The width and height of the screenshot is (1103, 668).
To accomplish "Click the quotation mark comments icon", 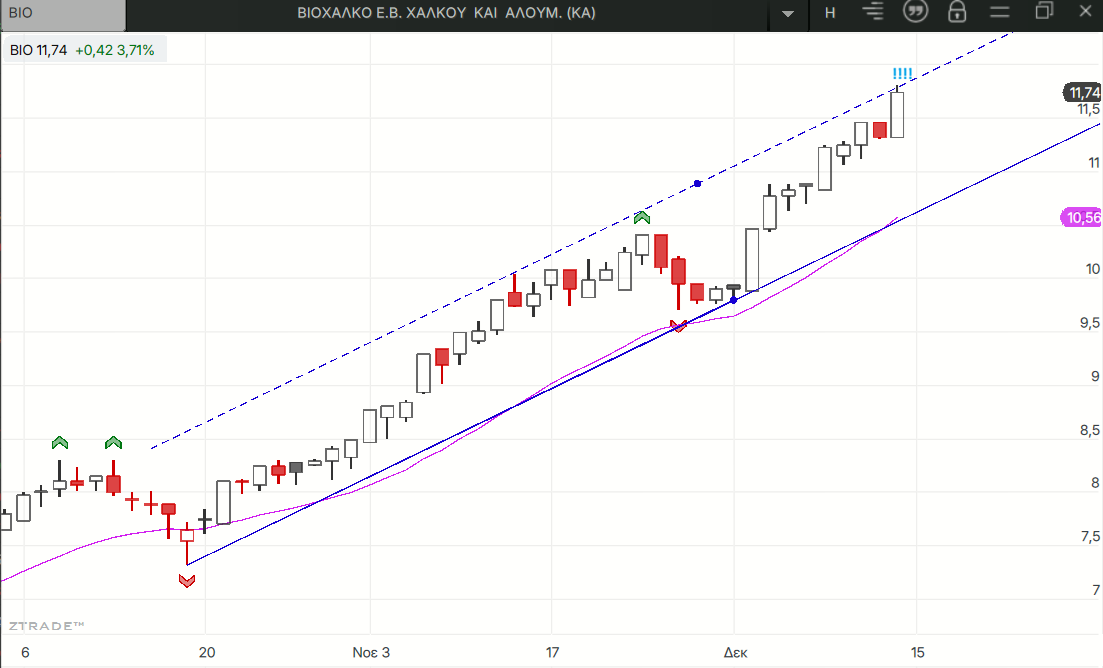I will 914,12.
